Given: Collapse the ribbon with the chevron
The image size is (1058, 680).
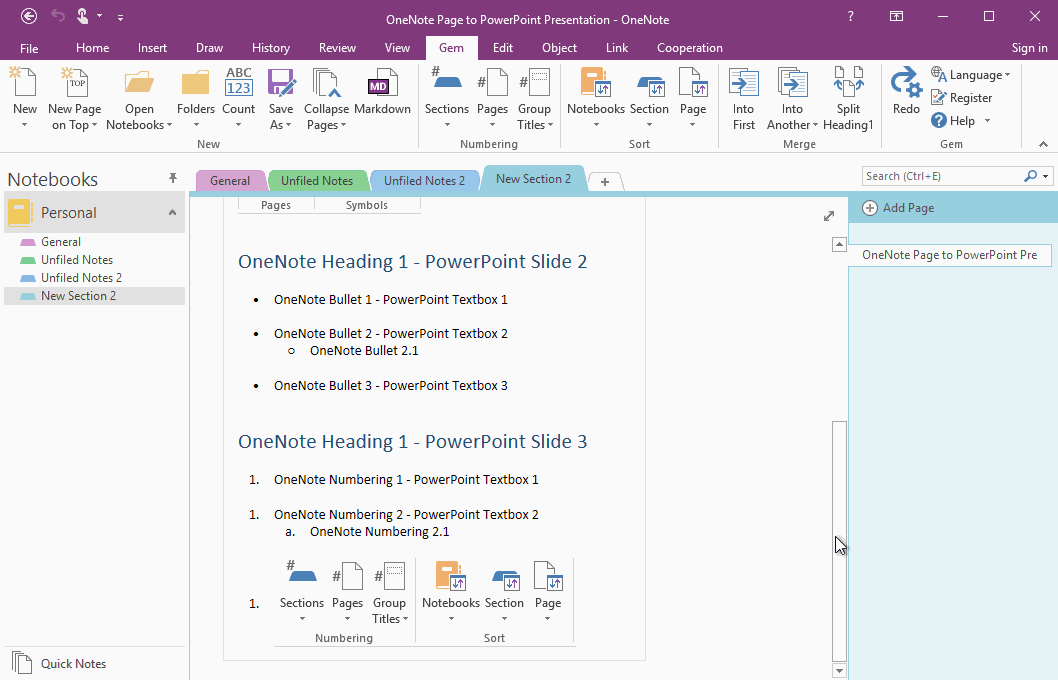Looking at the screenshot, I should (x=1043, y=143).
